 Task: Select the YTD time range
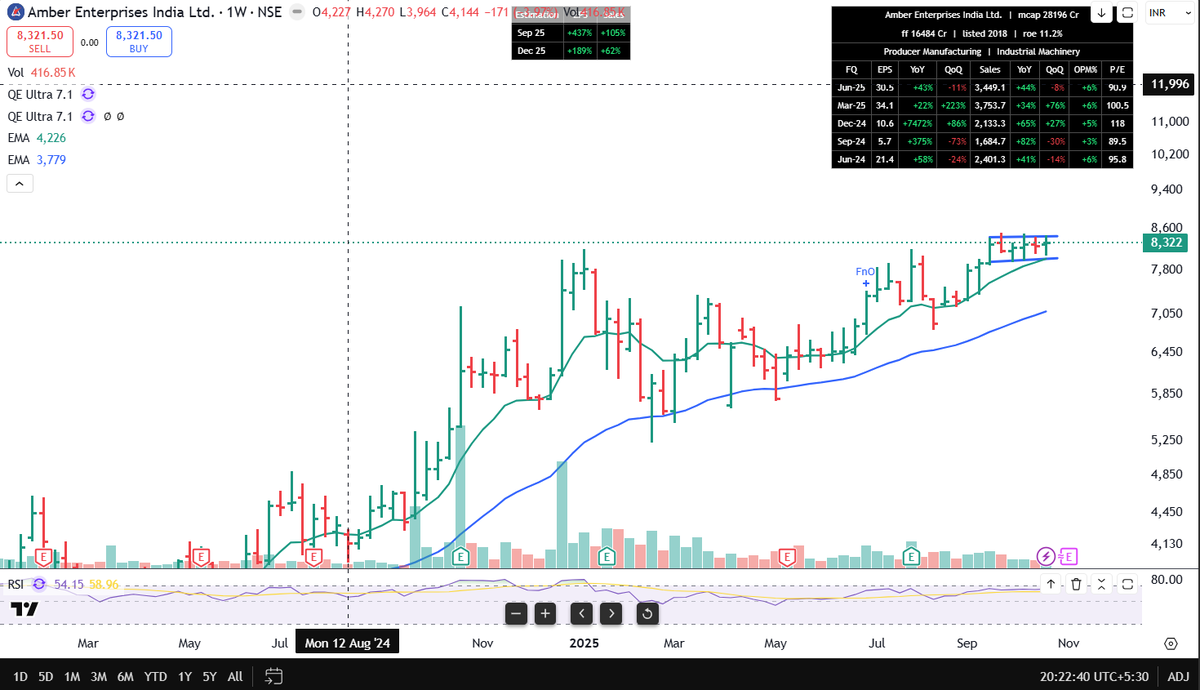point(155,677)
